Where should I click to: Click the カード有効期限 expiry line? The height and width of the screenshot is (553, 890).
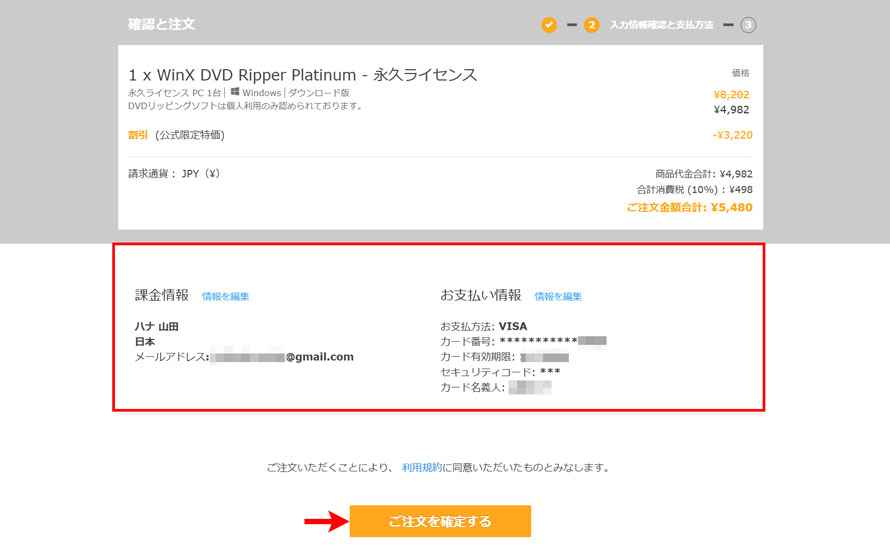505,357
